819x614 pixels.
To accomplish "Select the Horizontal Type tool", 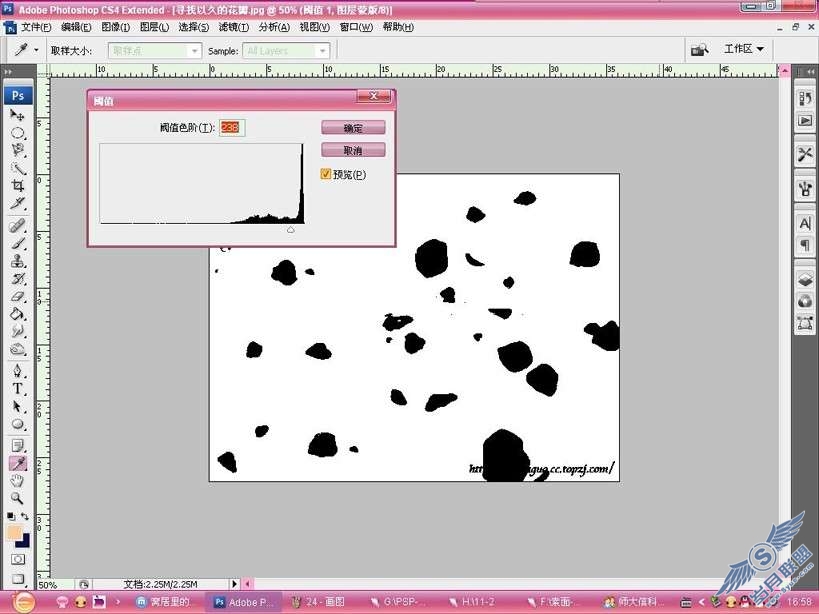I will pos(18,389).
